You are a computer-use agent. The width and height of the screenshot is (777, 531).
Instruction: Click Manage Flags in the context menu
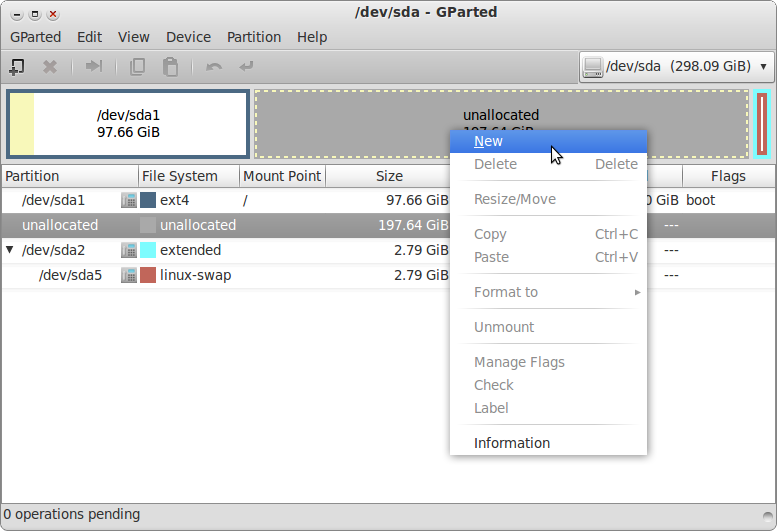pos(548,362)
